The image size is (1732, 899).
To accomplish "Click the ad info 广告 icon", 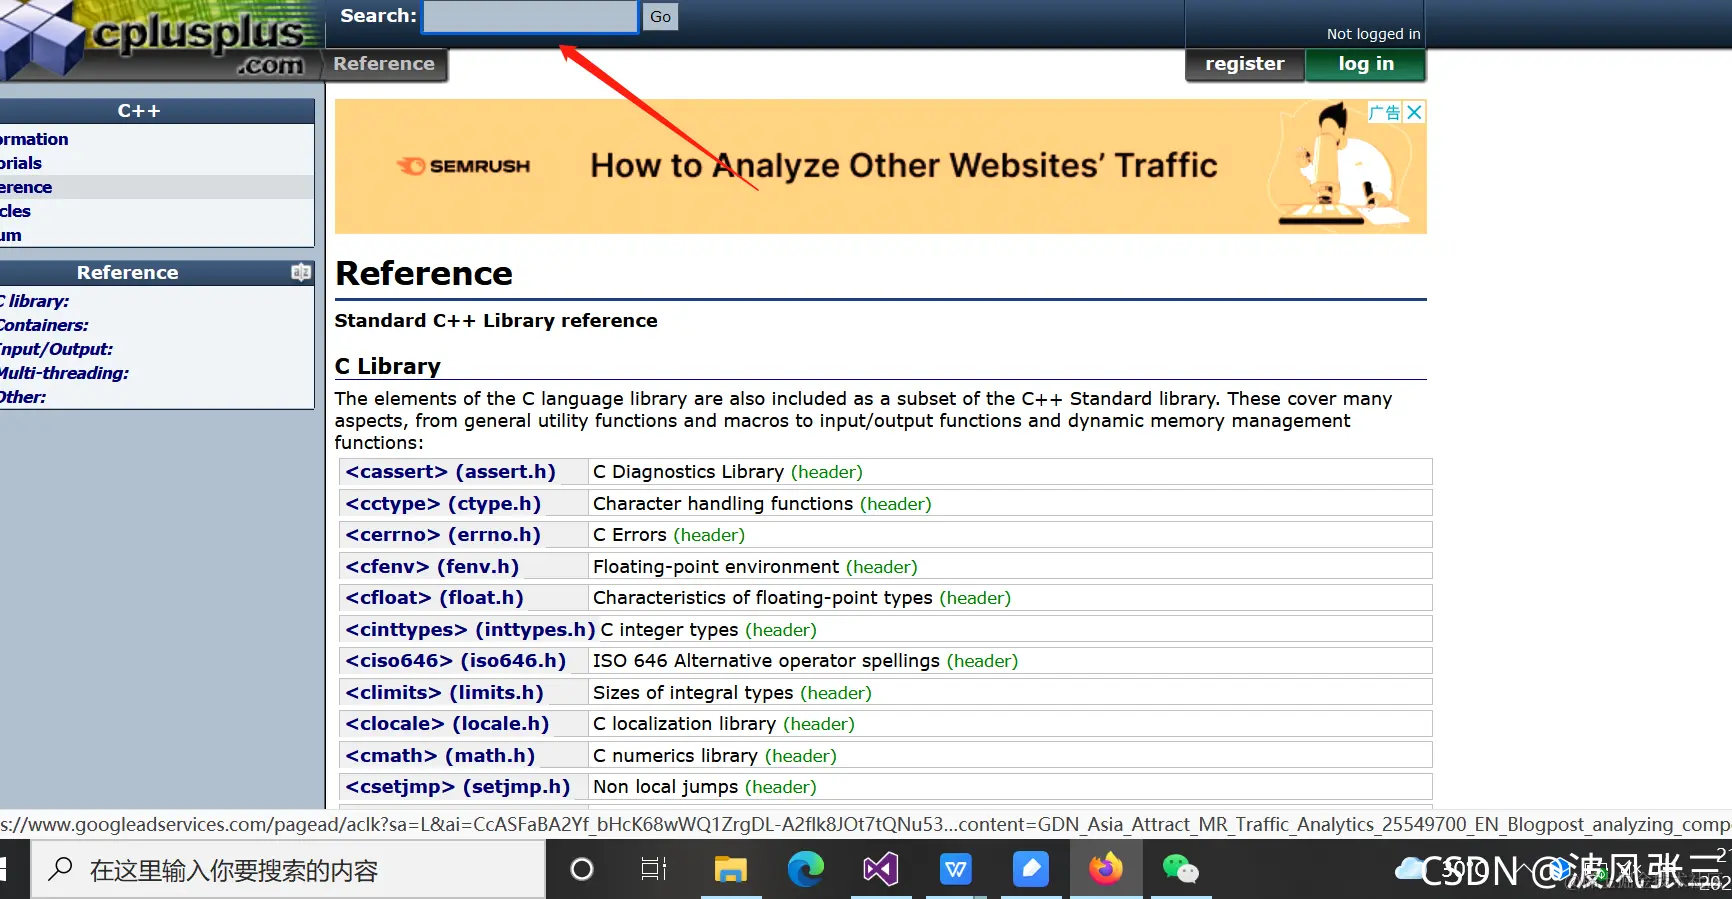I will (1385, 113).
